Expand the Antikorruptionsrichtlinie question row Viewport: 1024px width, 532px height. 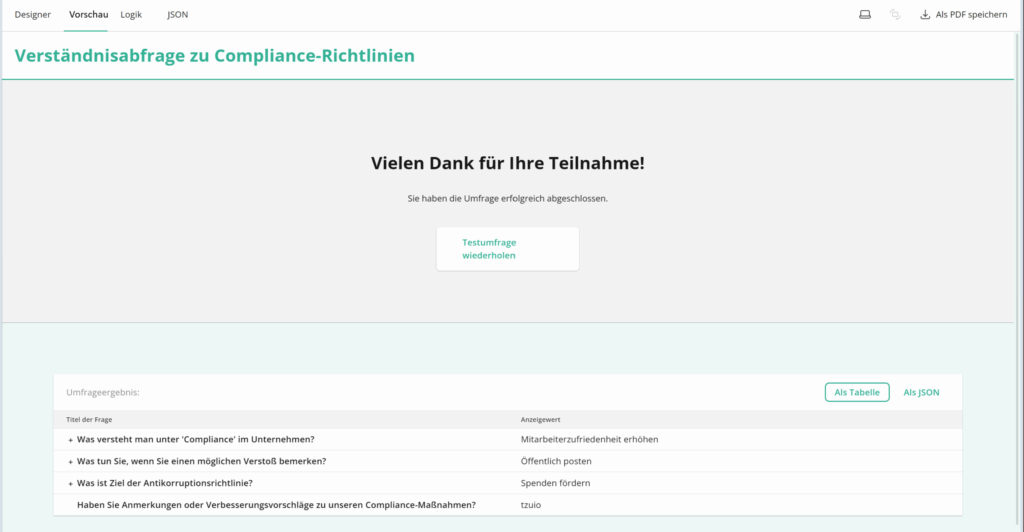click(x=70, y=484)
